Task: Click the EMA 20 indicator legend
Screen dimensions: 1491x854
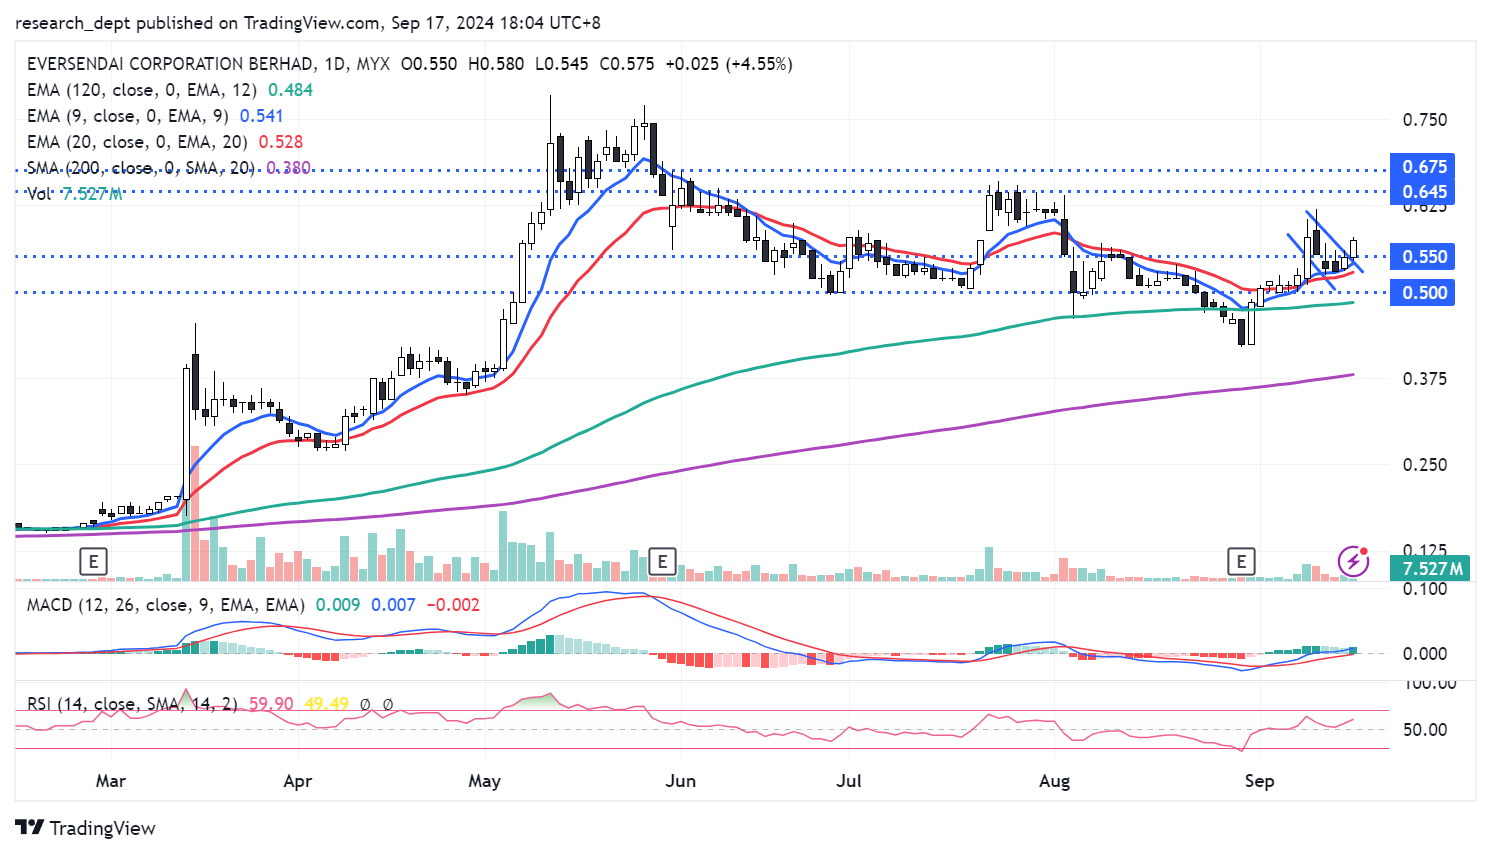Action: point(136,142)
